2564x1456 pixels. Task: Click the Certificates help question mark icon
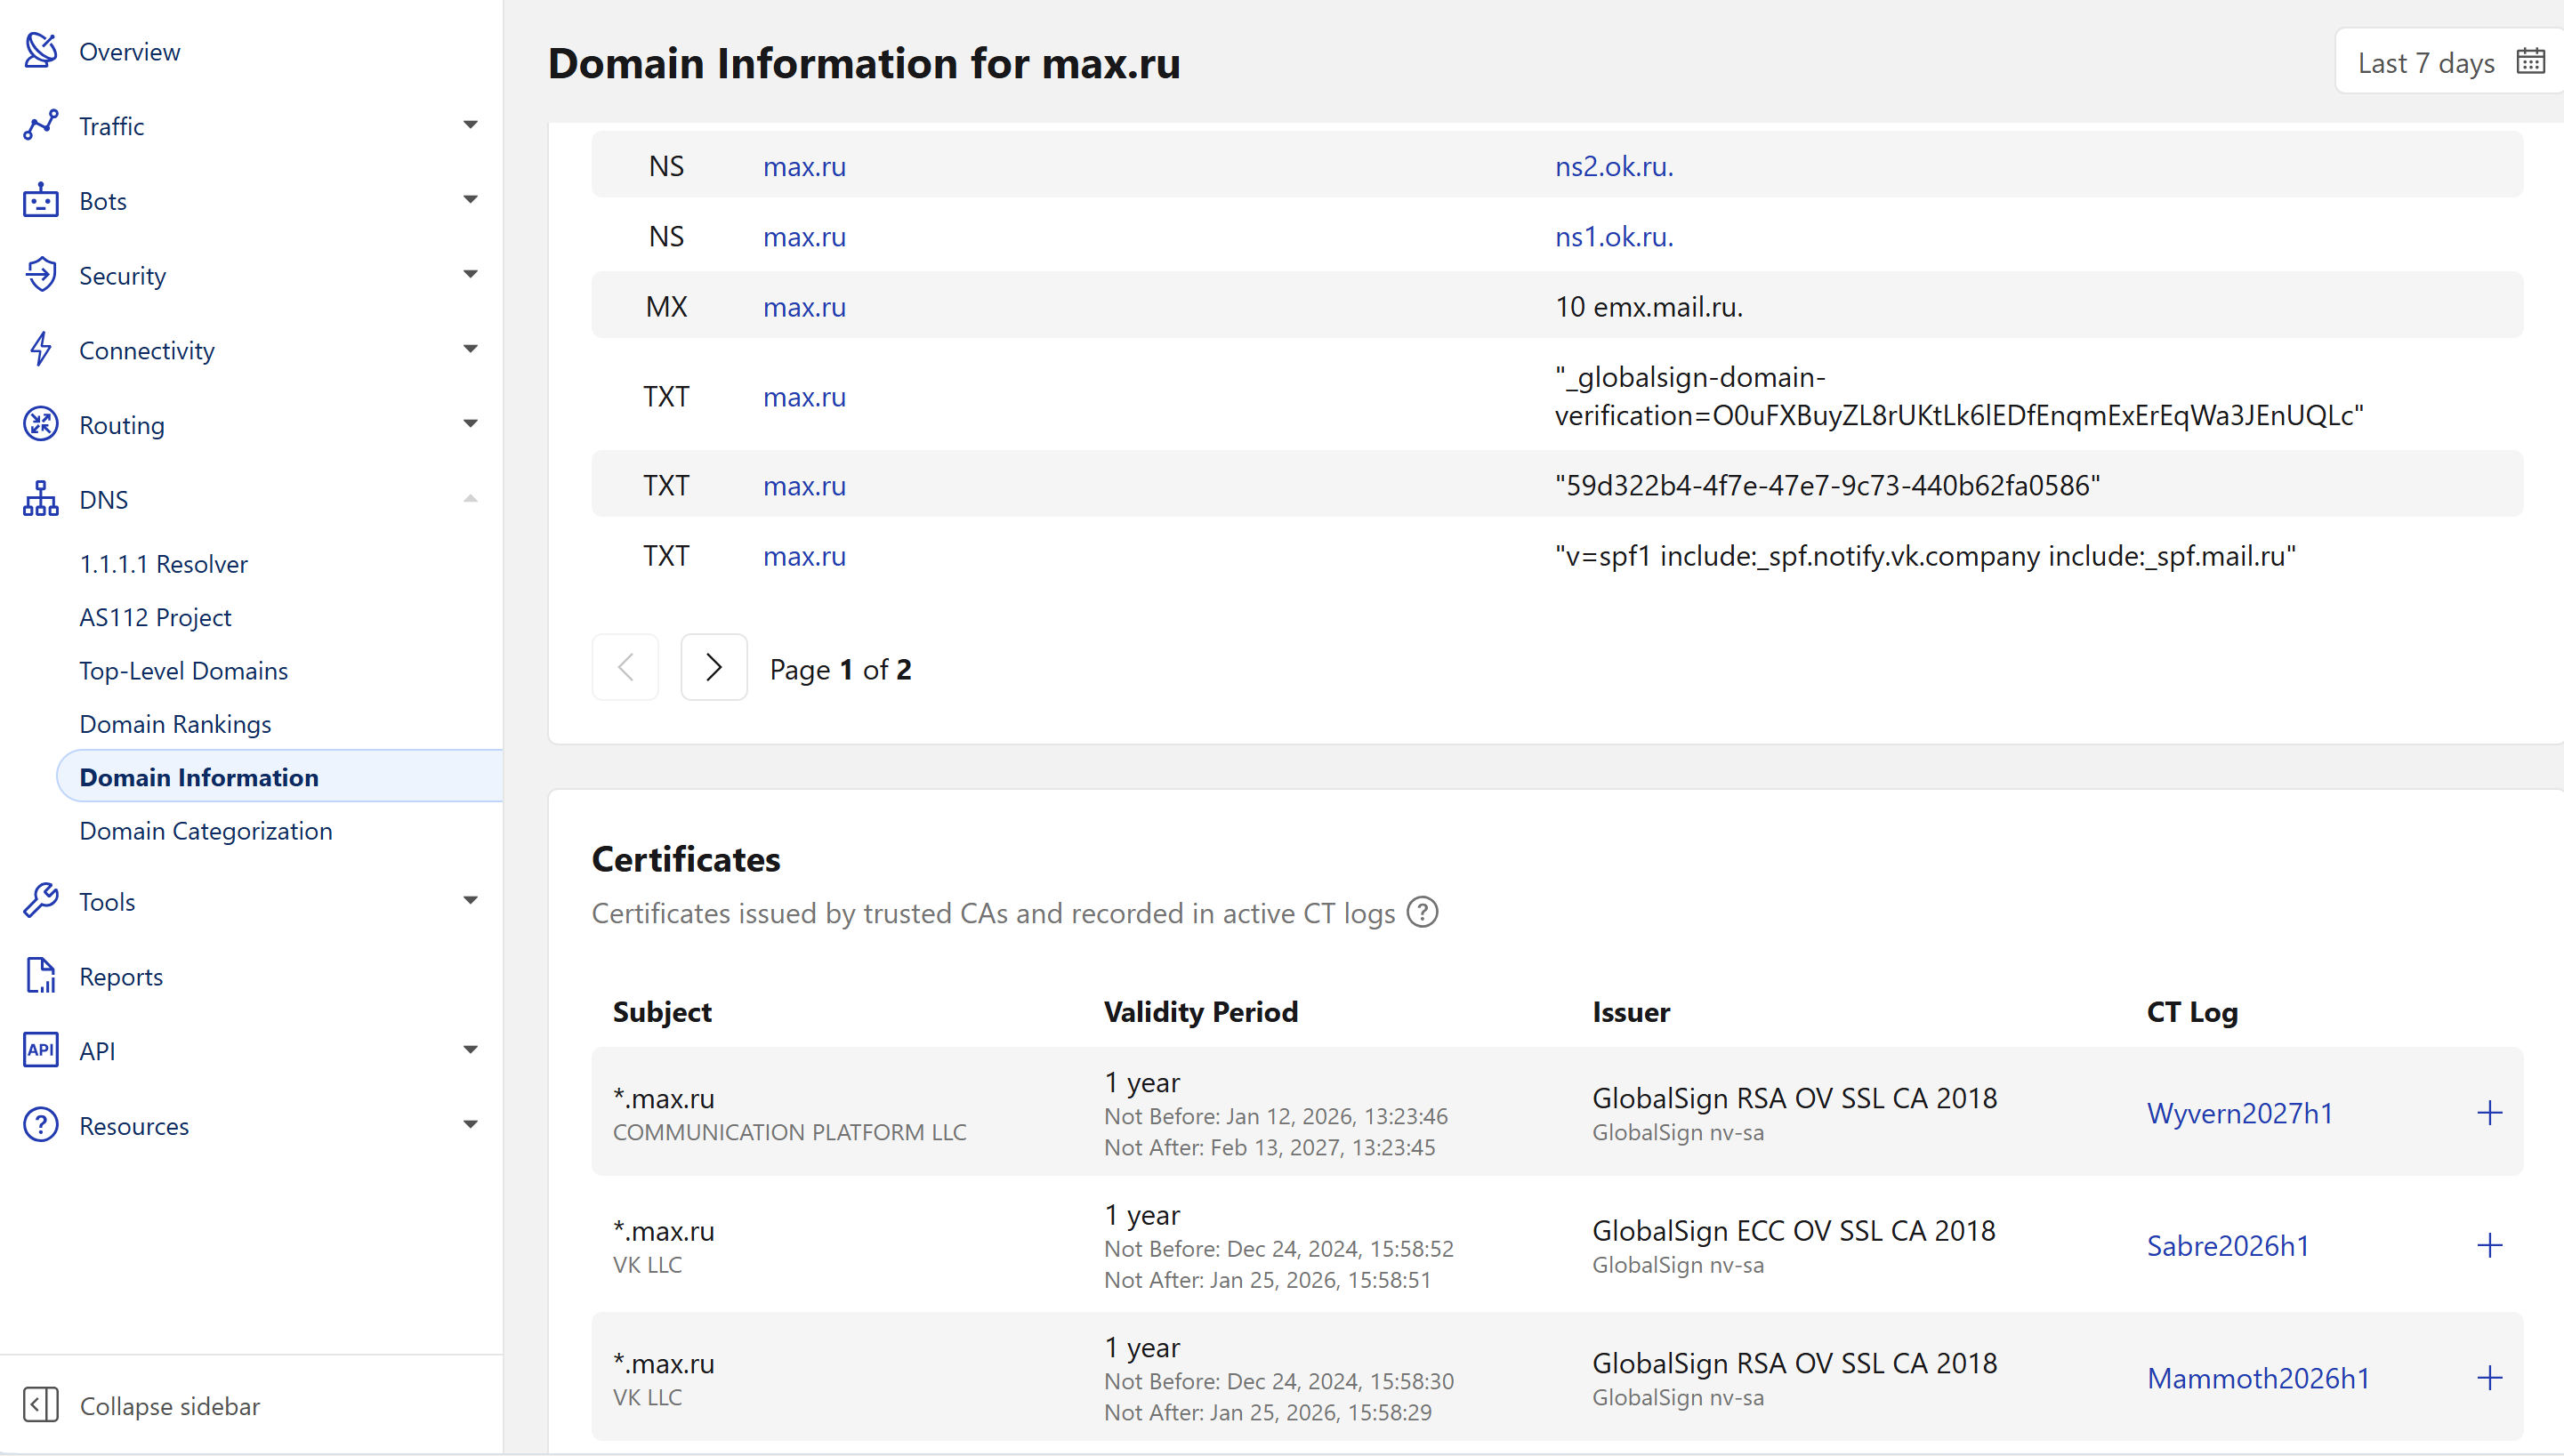[1422, 913]
